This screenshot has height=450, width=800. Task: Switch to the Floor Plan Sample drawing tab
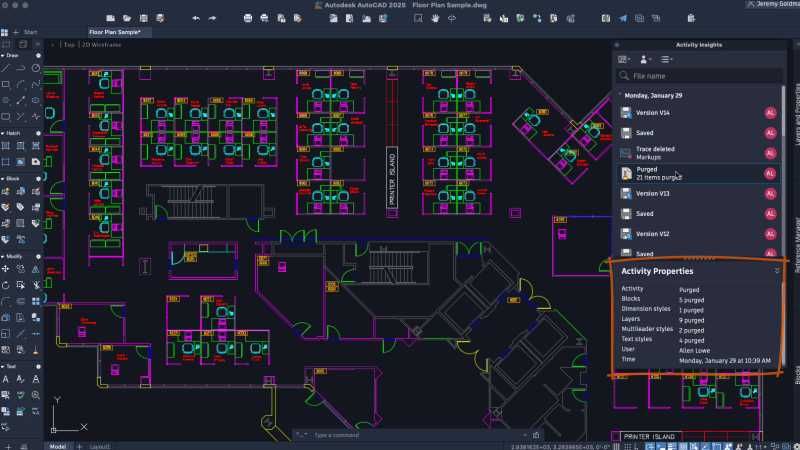click(x=117, y=32)
